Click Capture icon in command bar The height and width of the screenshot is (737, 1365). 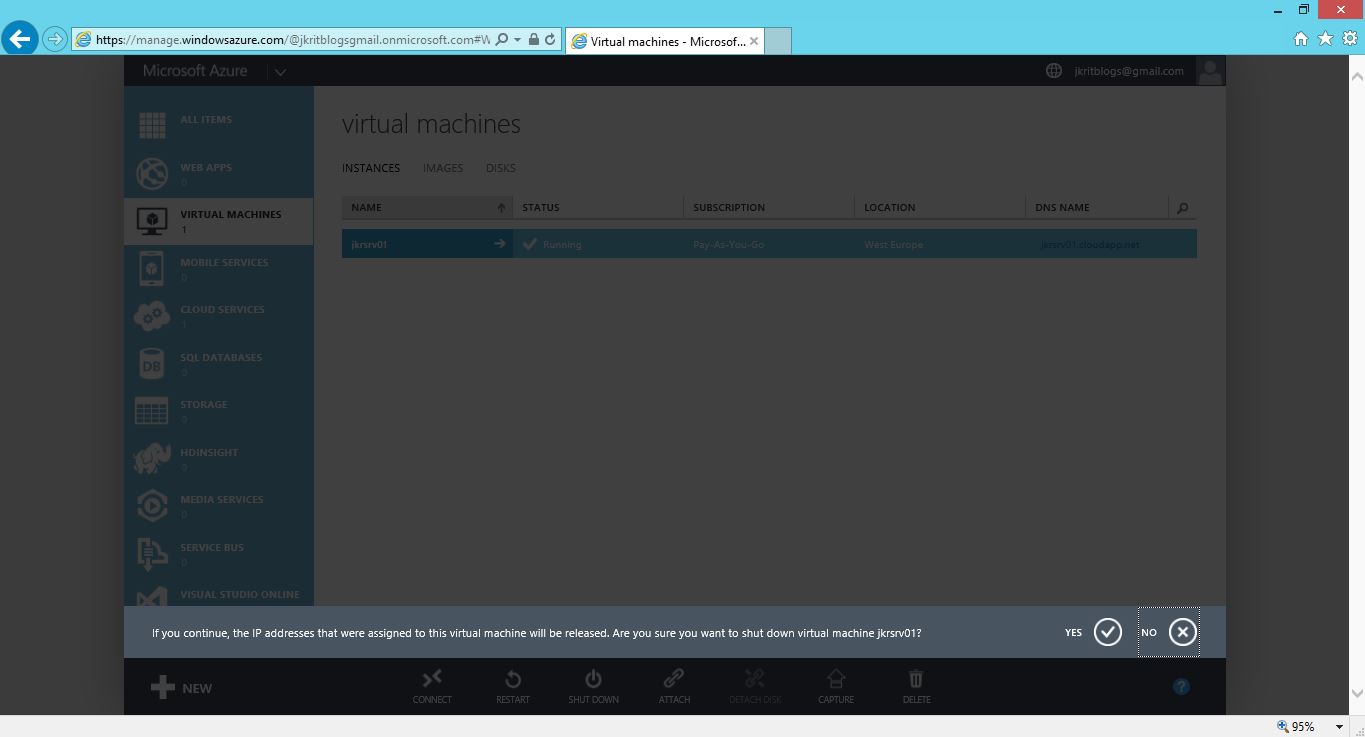836,679
